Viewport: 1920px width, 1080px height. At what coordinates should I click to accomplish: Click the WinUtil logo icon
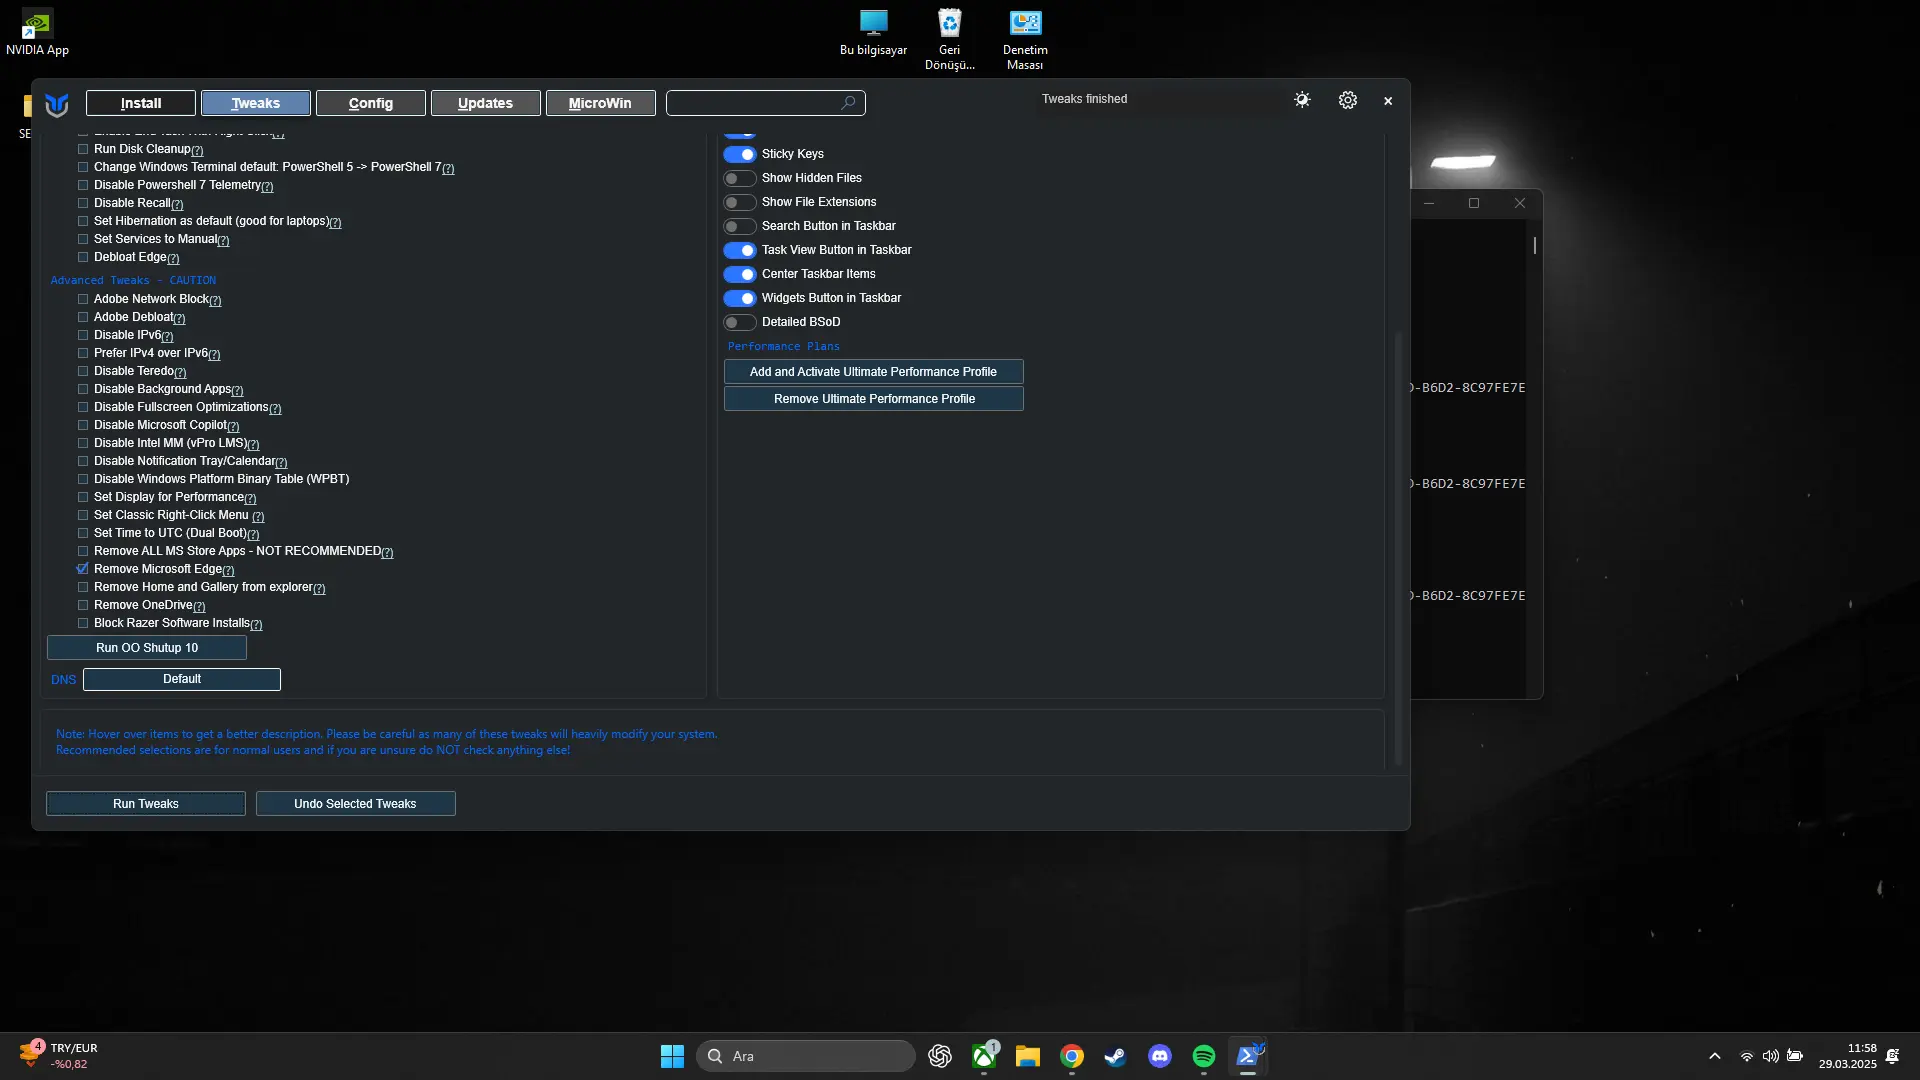click(57, 103)
